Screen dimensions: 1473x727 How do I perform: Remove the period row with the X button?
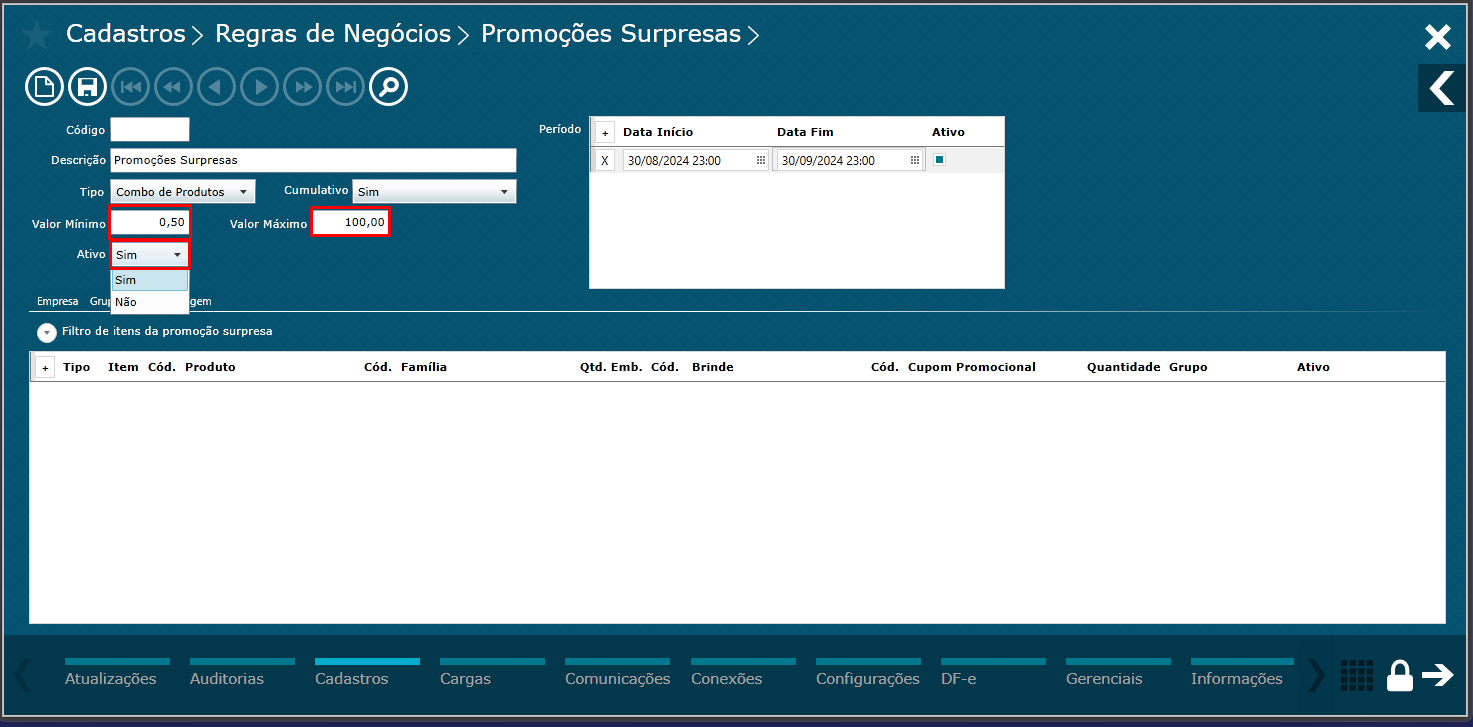coord(605,158)
